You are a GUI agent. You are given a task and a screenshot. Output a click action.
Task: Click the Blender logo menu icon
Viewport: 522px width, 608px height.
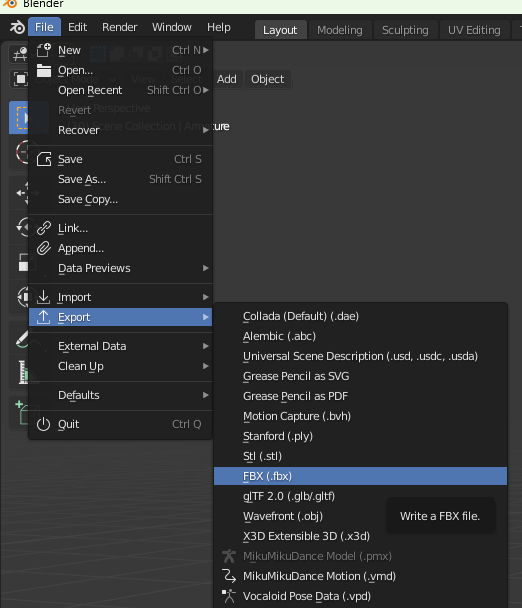(x=17, y=28)
